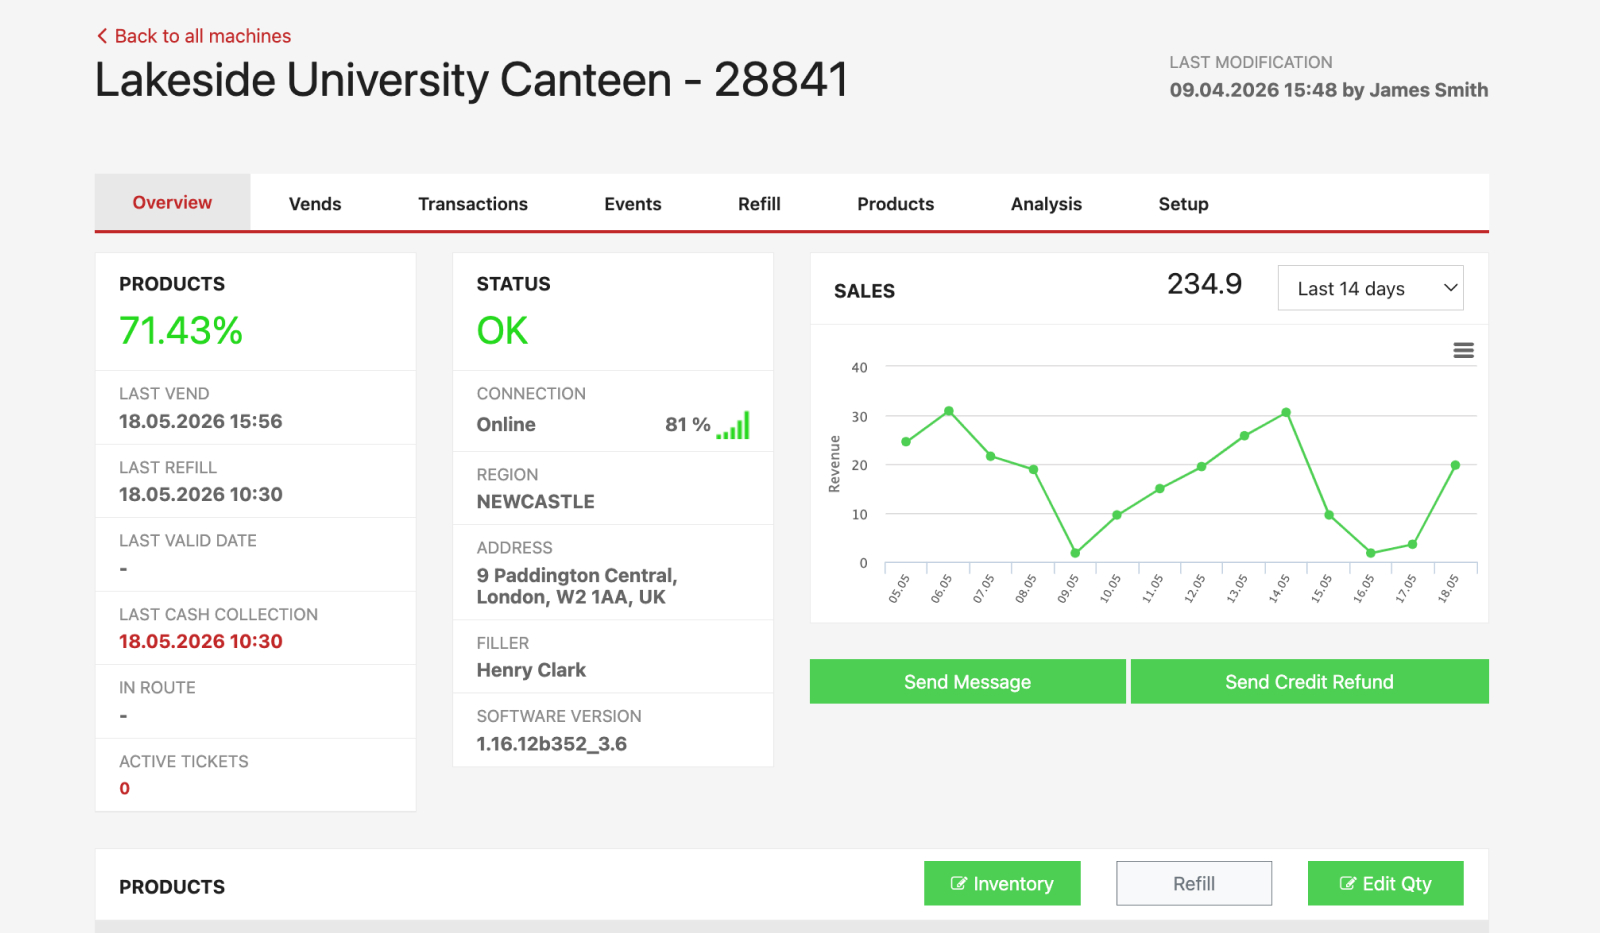1600x933 pixels.
Task: Click the 71.43% products percentage
Action: (x=181, y=331)
